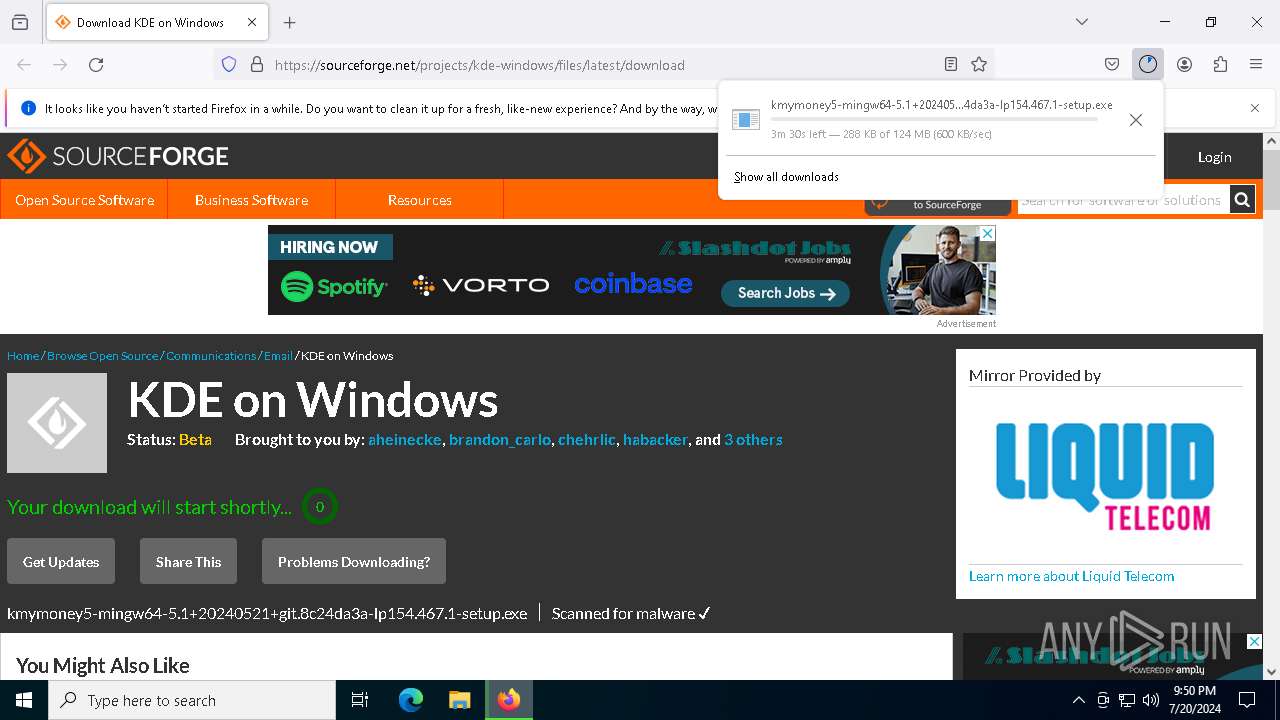1280x720 pixels.
Task: Click the Spotify logo in the ad
Action: (334, 287)
